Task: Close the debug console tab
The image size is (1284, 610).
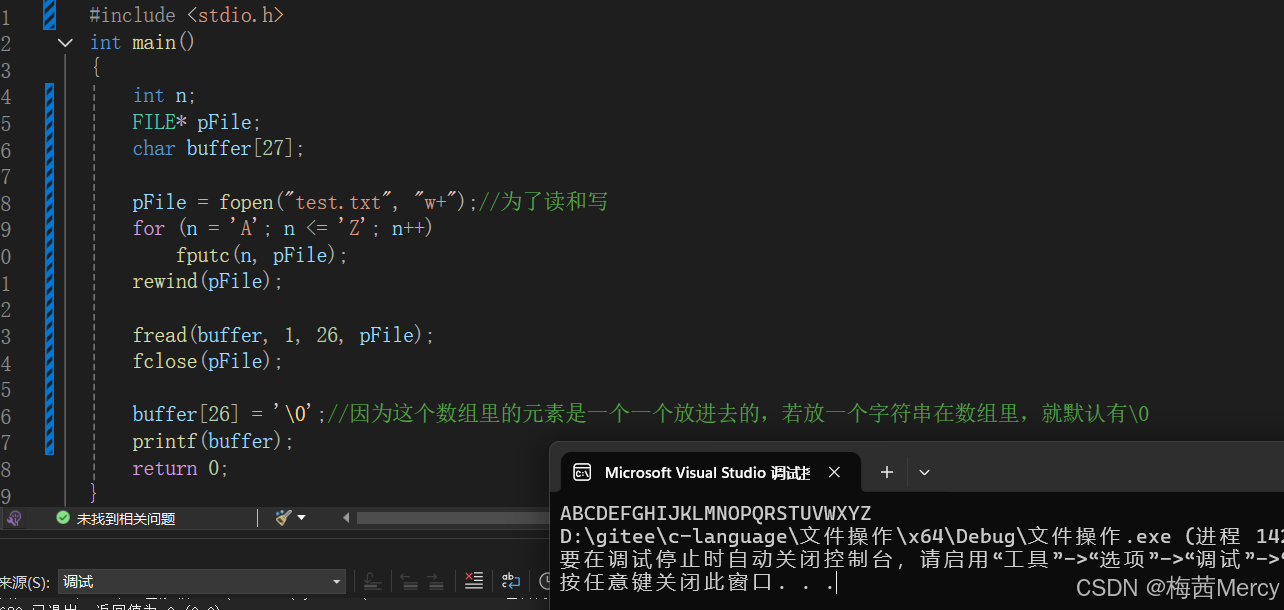Action: pyautogui.click(x=834, y=472)
